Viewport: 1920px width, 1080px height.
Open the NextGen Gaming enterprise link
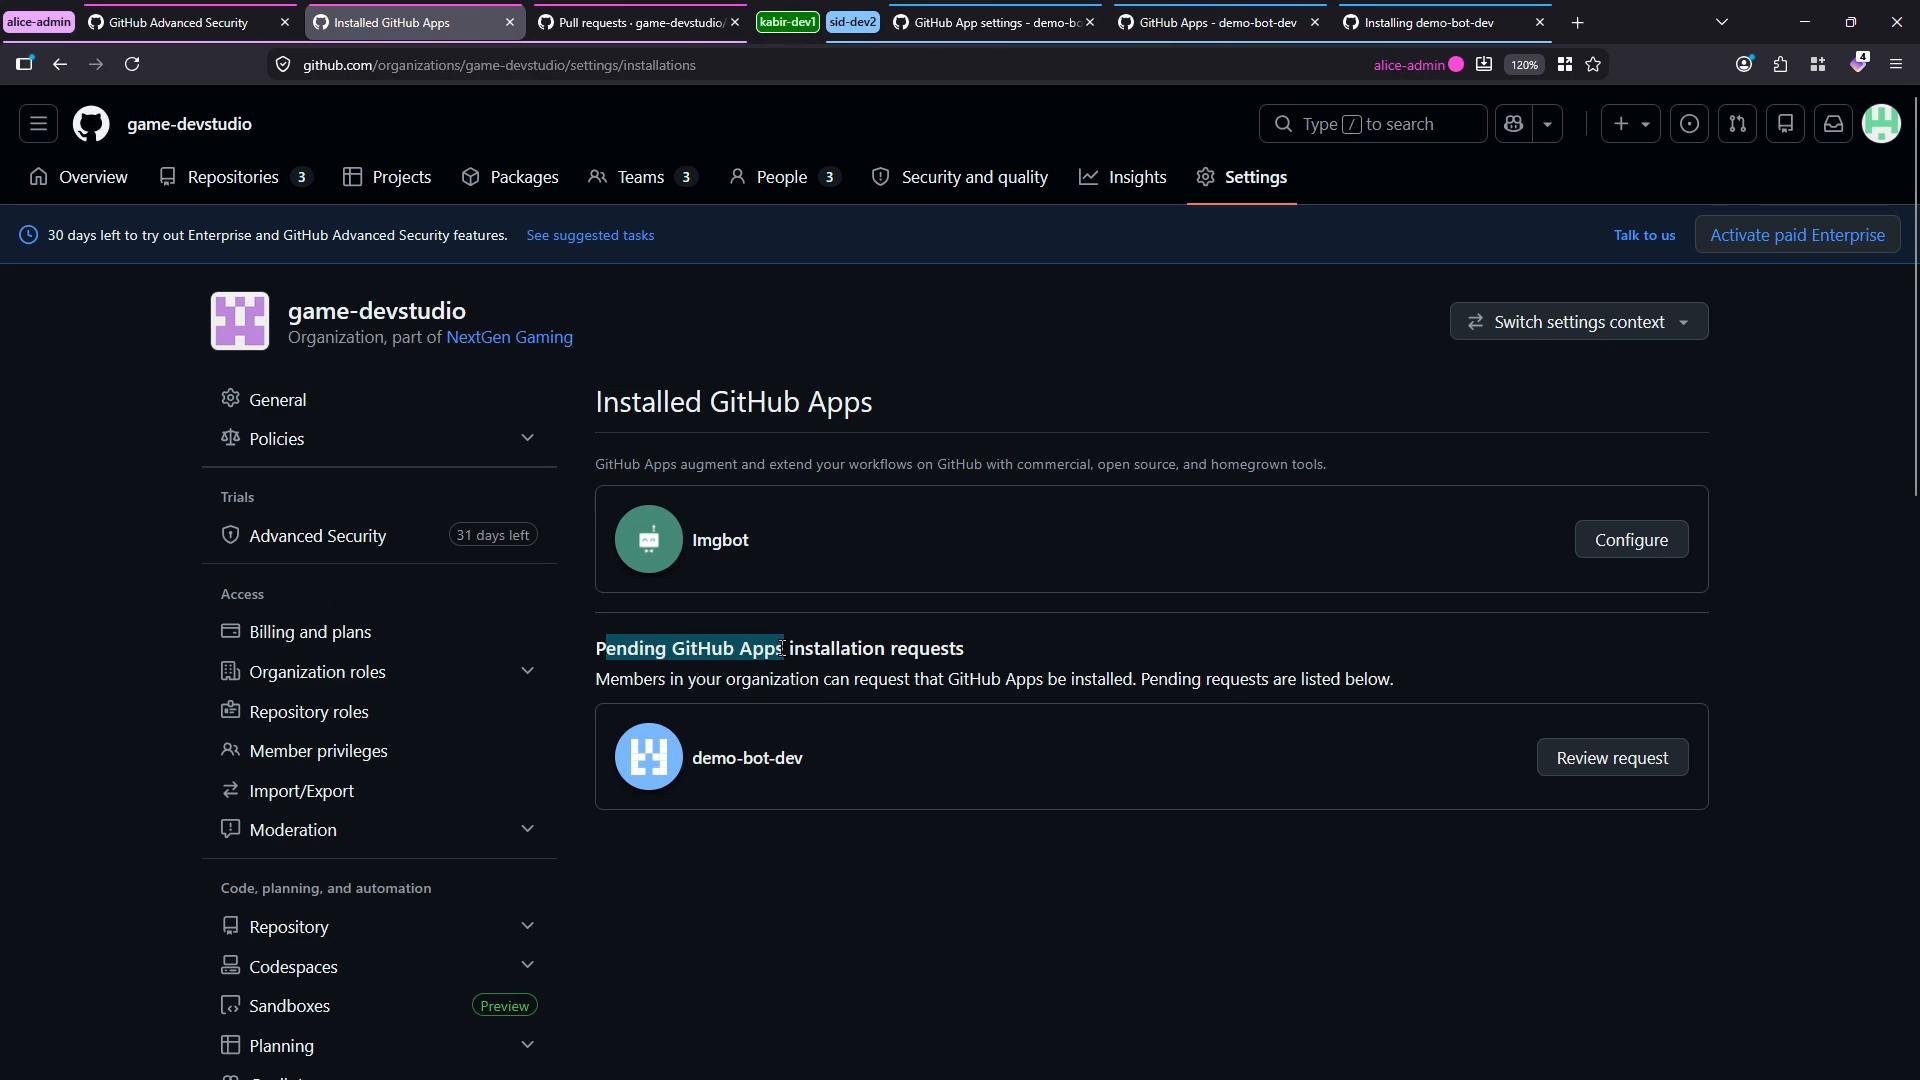(x=509, y=338)
